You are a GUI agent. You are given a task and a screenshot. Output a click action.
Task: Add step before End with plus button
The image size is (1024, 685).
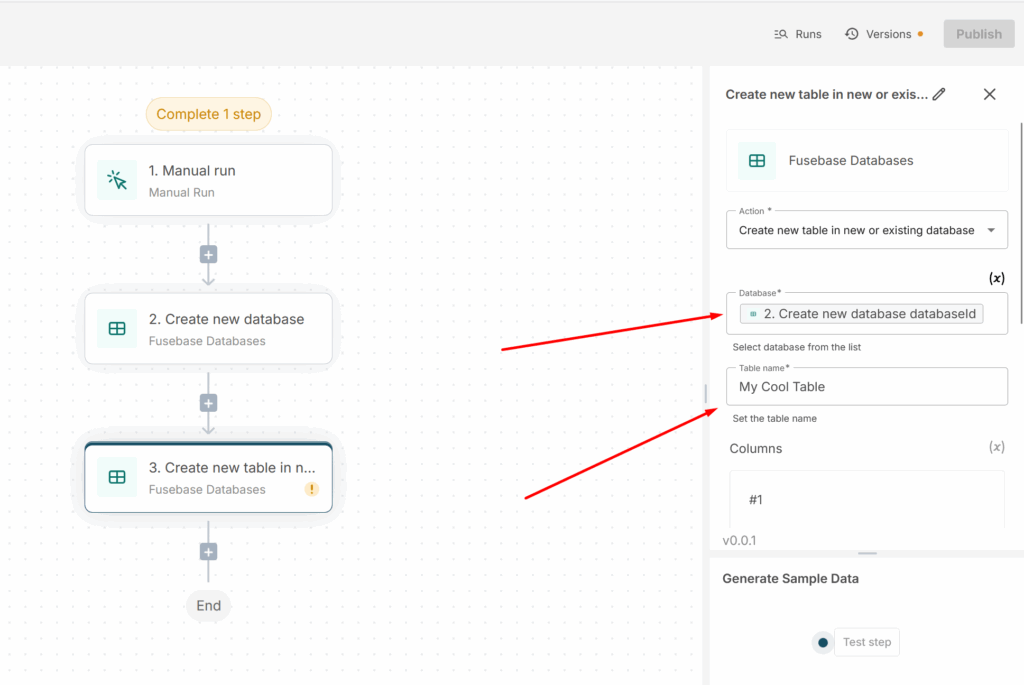[208, 551]
